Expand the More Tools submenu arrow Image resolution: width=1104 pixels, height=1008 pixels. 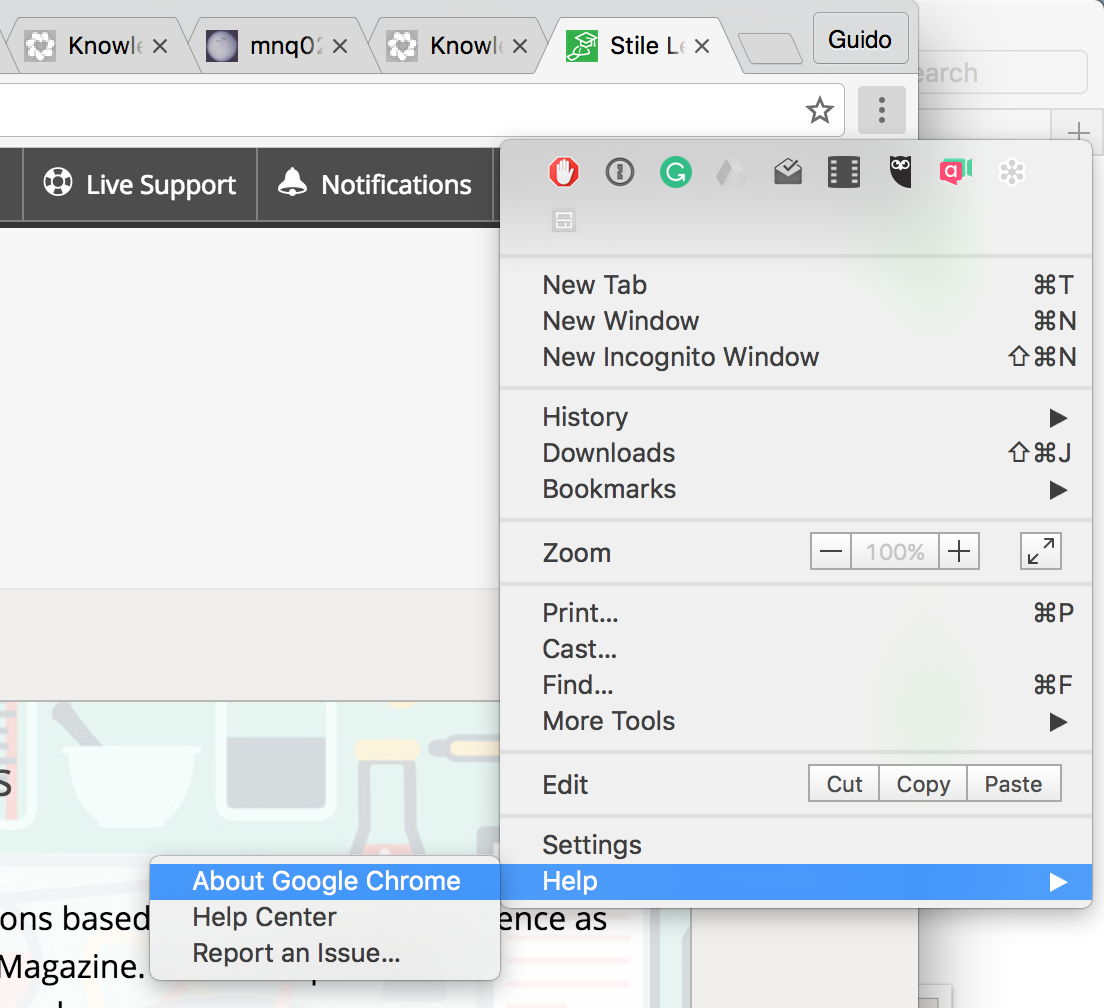[1058, 722]
